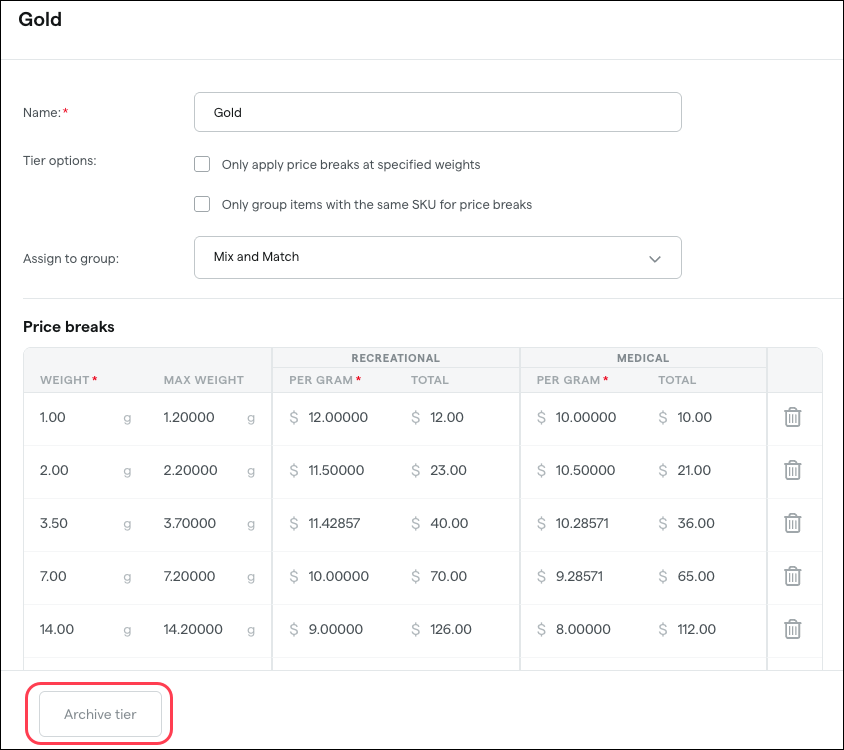Edit the Name field containing Gold
The width and height of the screenshot is (844, 750).
tap(438, 112)
